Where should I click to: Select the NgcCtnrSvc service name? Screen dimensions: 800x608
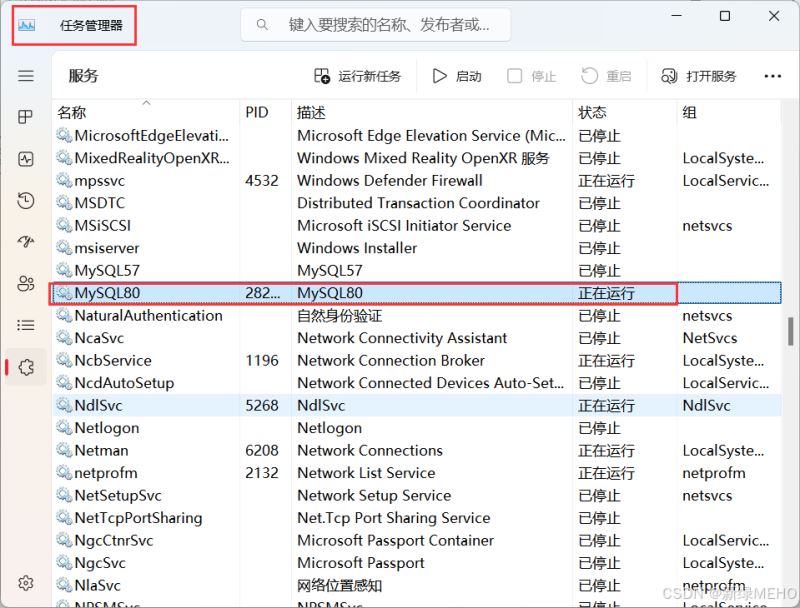point(114,540)
